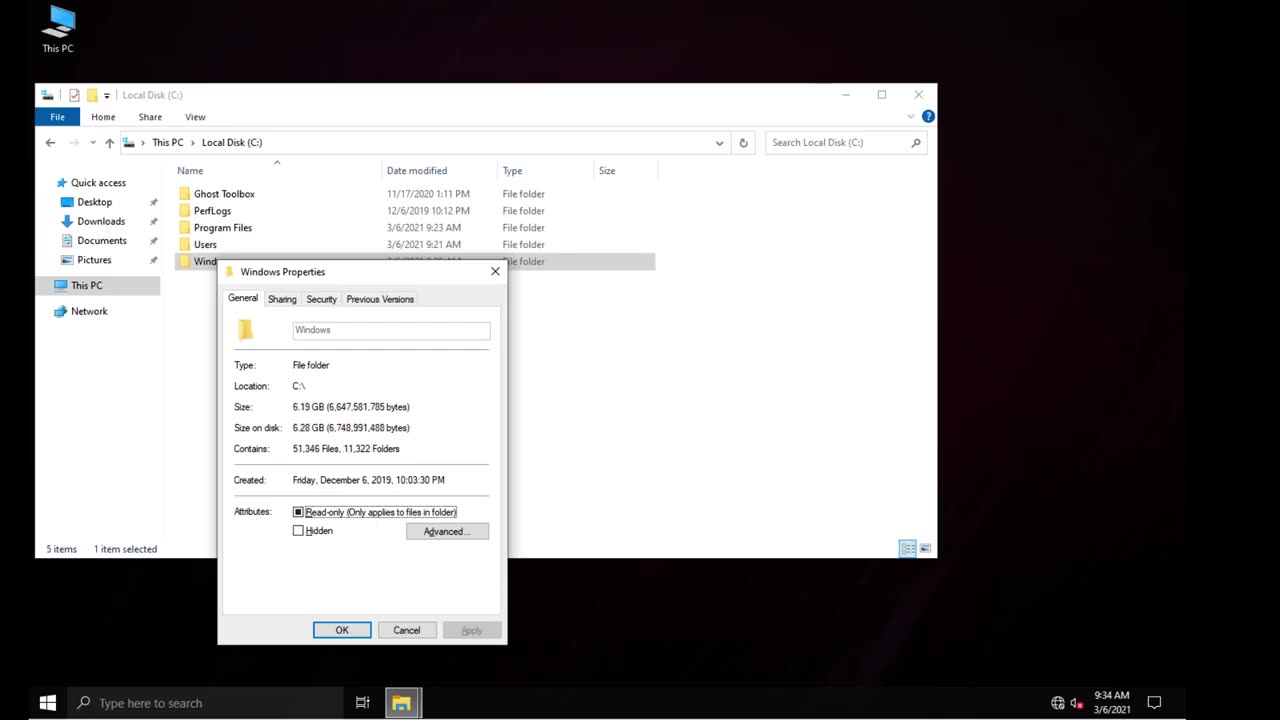
Task: Click the pin icon beside Pictures
Action: click(153, 260)
